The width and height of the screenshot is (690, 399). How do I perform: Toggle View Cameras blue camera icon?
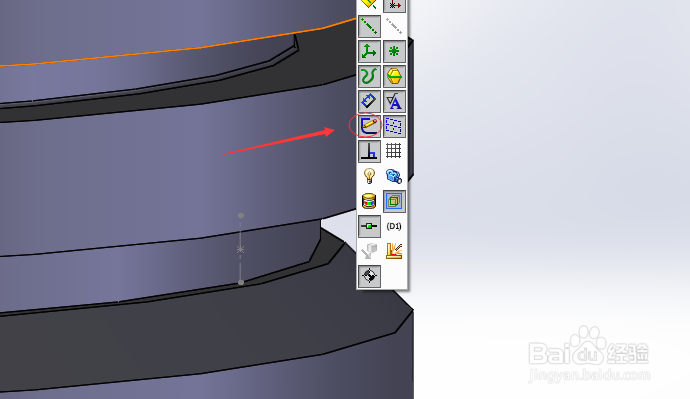pos(394,176)
